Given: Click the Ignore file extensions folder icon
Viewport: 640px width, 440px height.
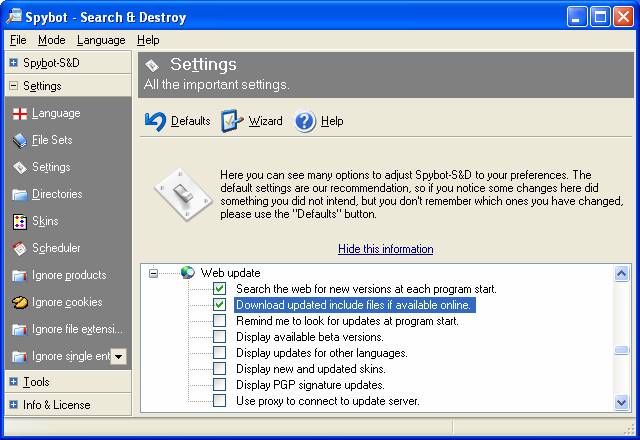Looking at the screenshot, I should pyautogui.click(x=20, y=329).
